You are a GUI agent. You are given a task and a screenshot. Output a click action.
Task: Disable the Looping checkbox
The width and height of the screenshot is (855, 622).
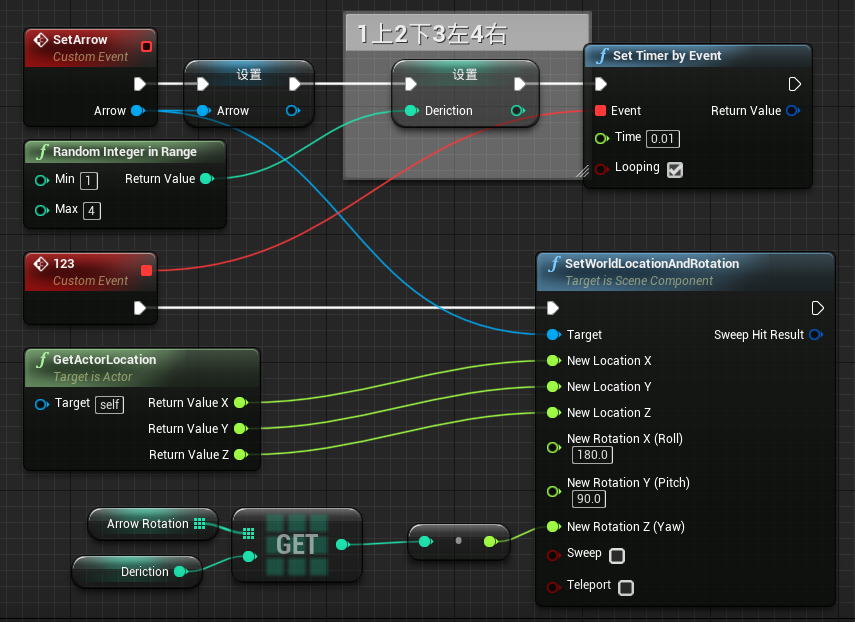point(675,169)
